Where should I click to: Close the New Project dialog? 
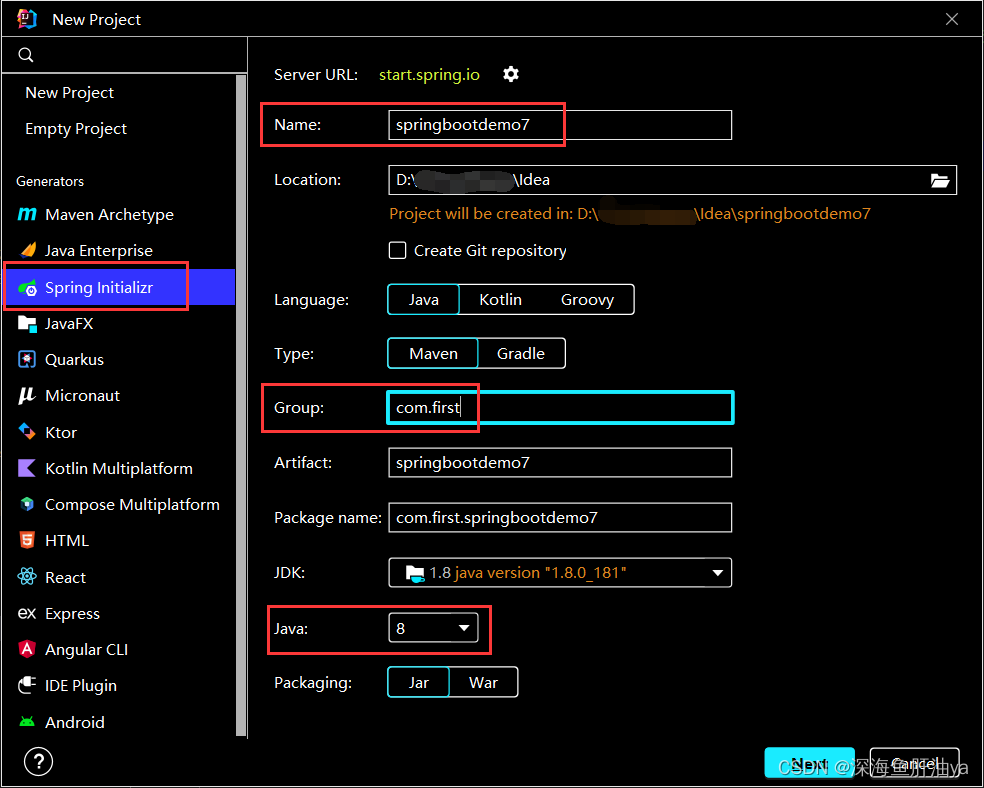click(x=951, y=19)
